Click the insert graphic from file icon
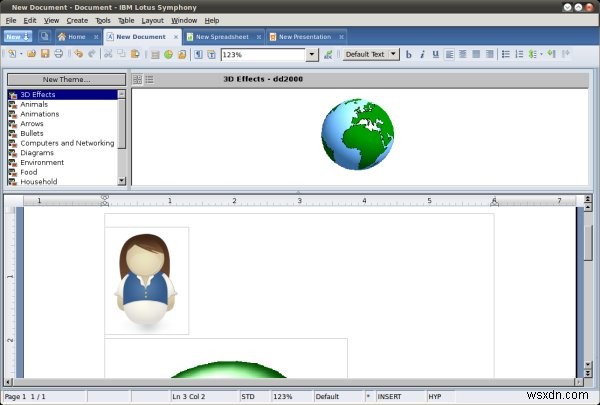The image size is (600, 405). 182,54
